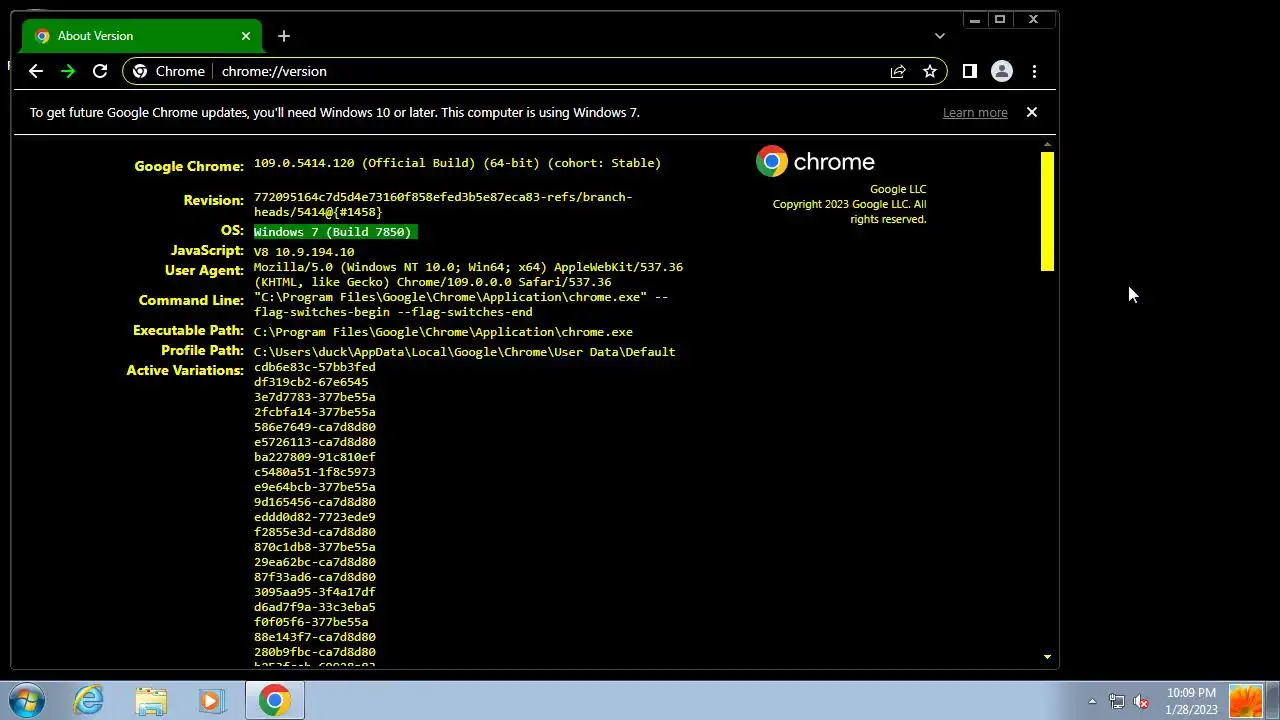Screen dimensions: 1280x720
Task: Click the scrollbar up arrow
Action: 1047,145
